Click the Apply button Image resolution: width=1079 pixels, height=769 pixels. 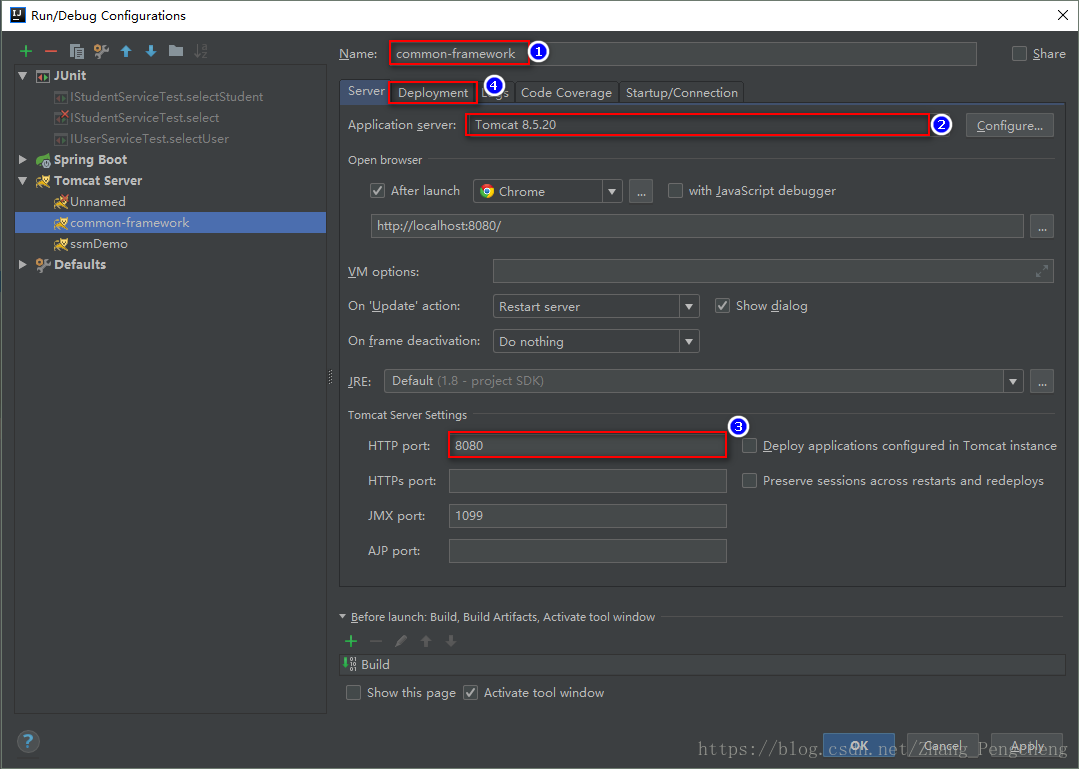(1027, 746)
